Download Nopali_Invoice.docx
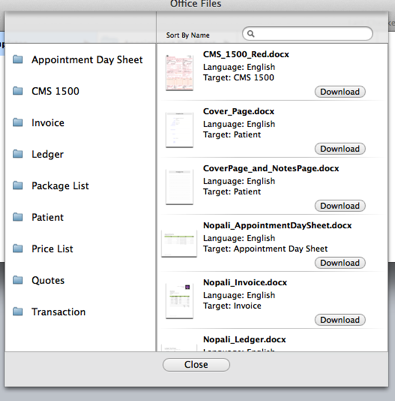 (x=340, y=320)
